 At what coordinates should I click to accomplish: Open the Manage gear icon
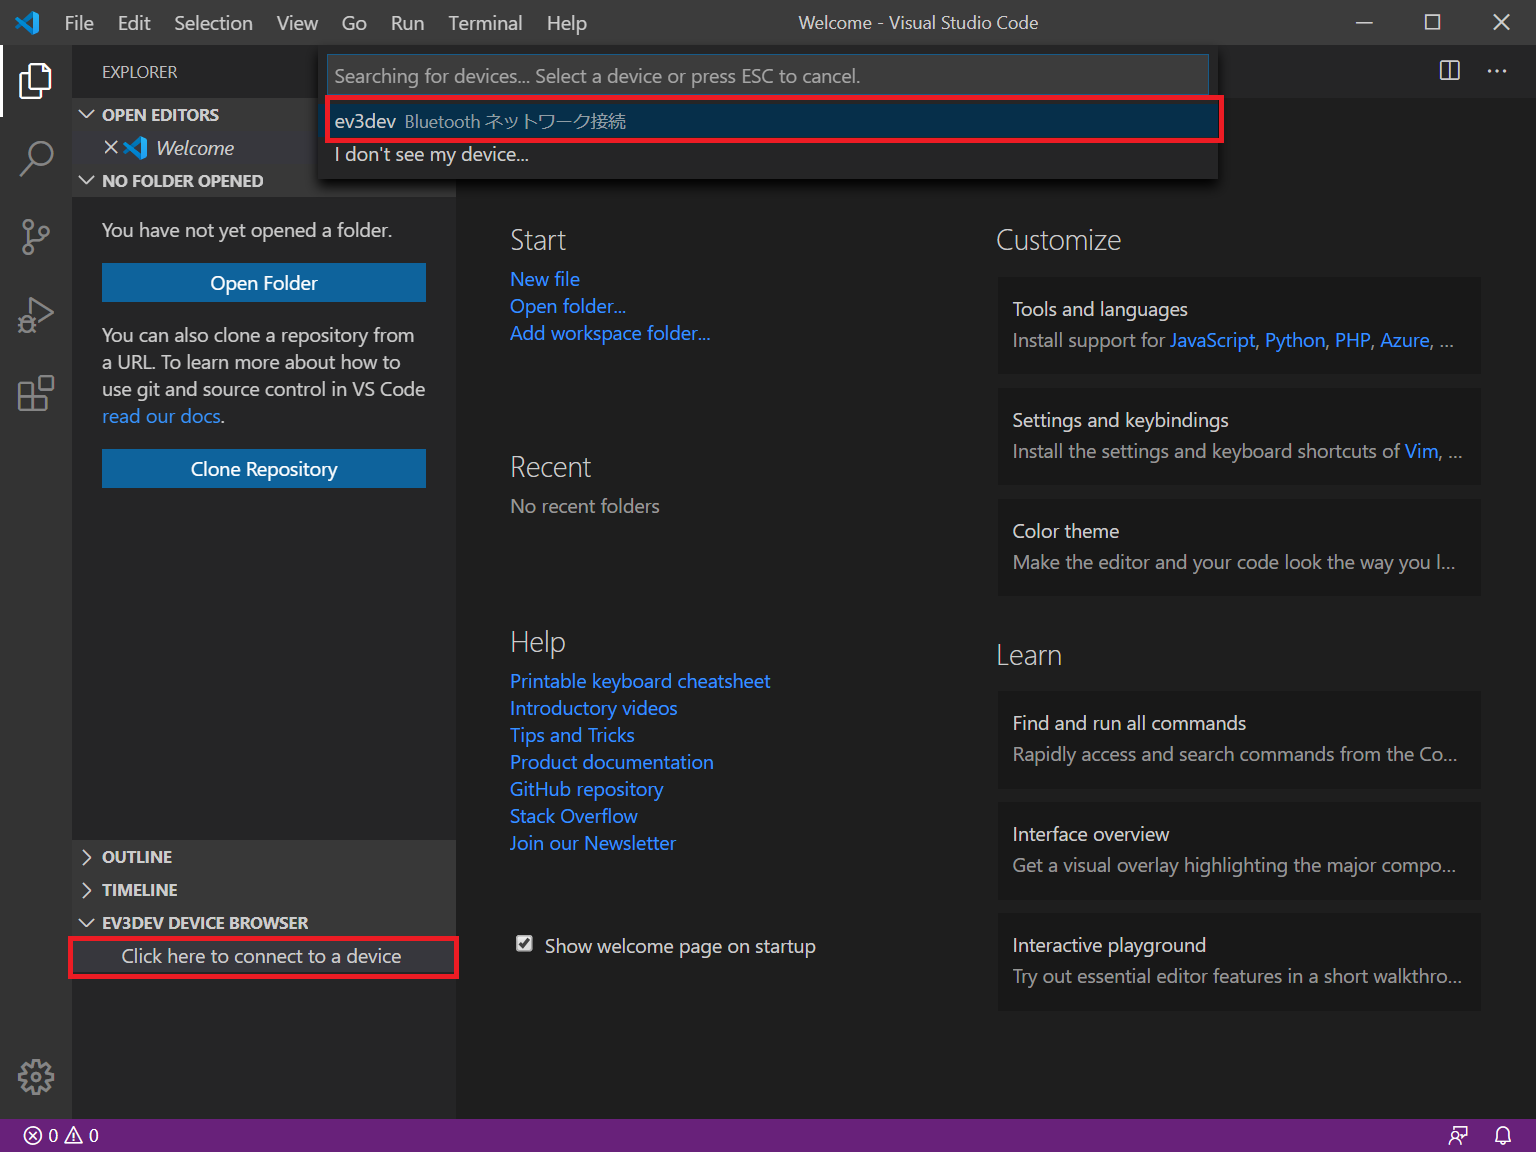(36, 1077)
